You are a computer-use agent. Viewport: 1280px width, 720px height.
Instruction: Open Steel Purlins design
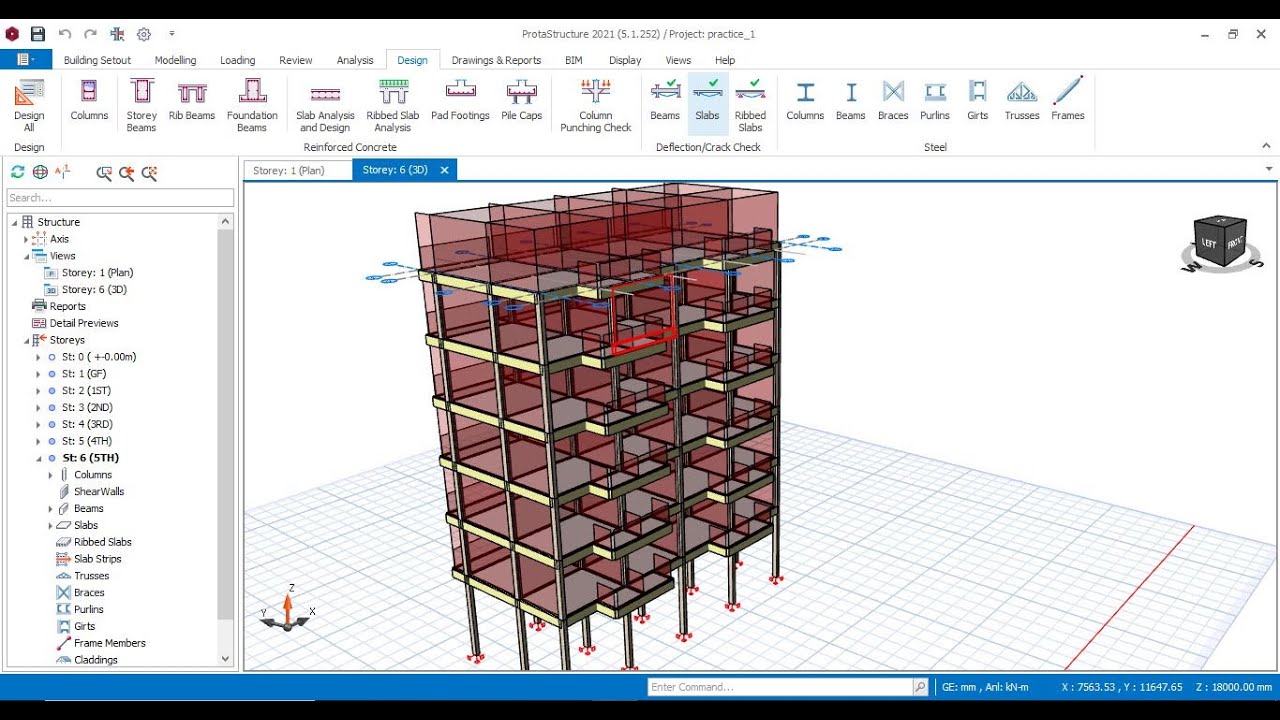935,100
